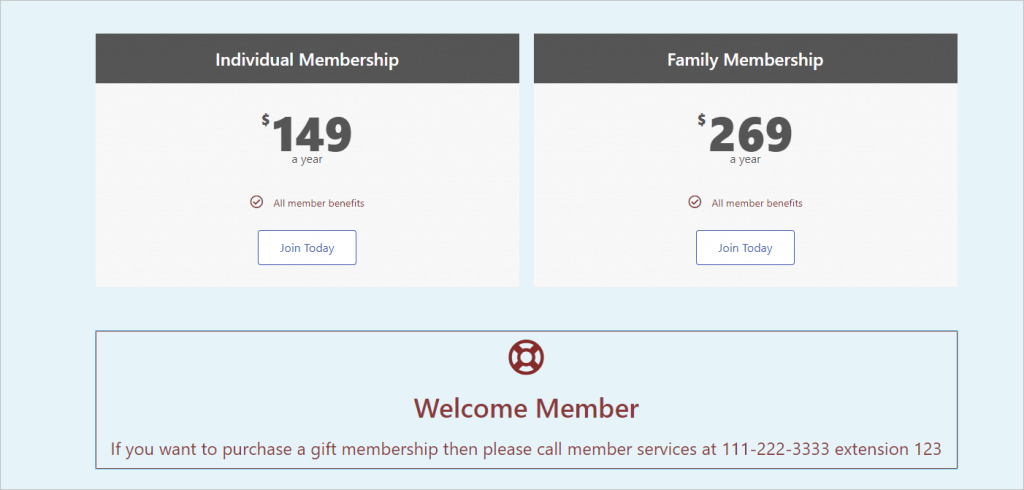1024x490 pixels.
Task: Select the Family Membership header
Action: click(x=745, y=59)
